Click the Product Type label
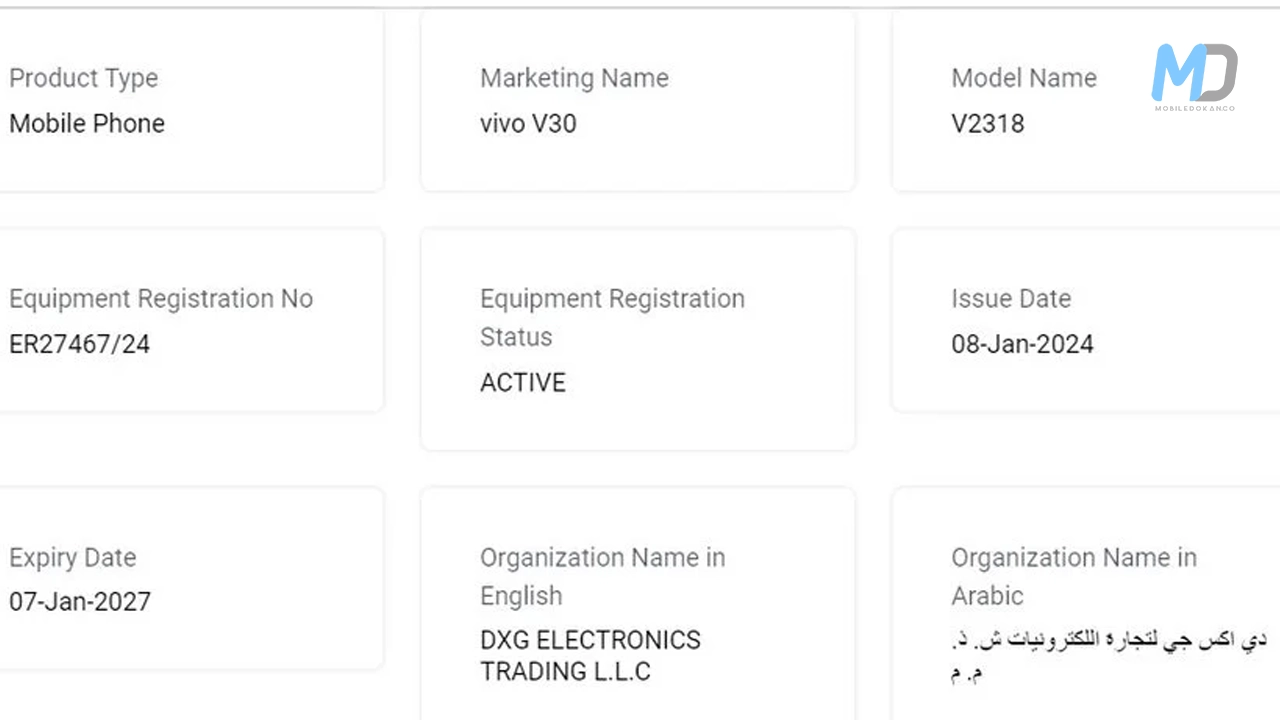 (x=84, y=78)
